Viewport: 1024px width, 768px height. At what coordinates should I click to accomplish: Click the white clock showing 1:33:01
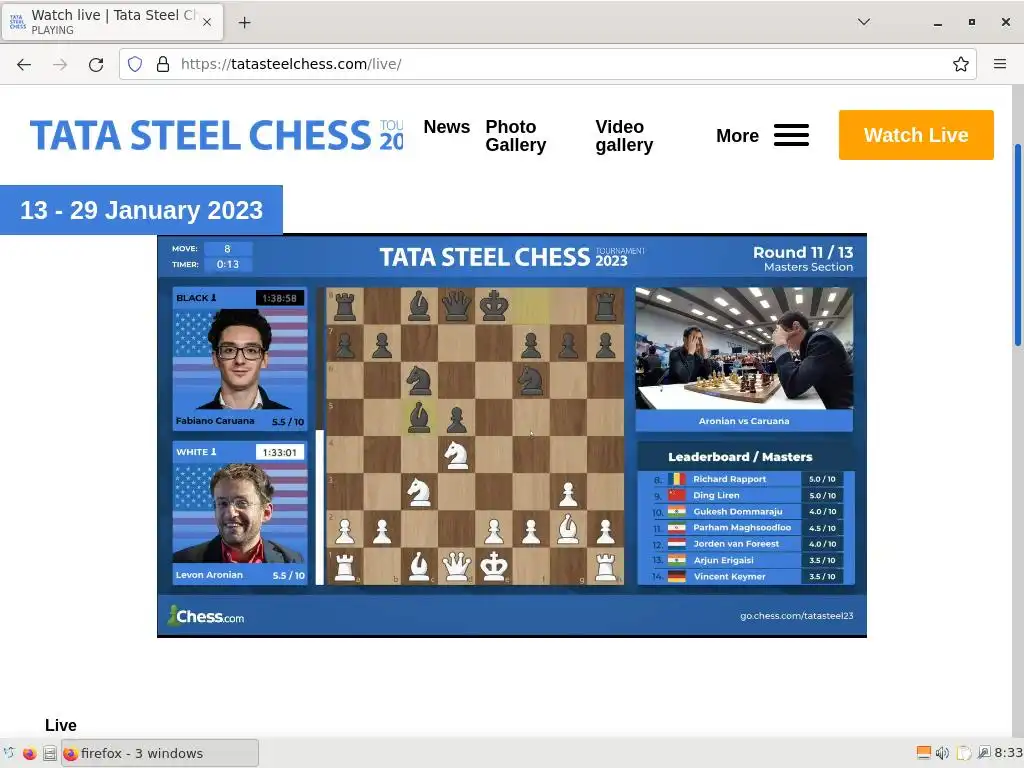[280, 453]
